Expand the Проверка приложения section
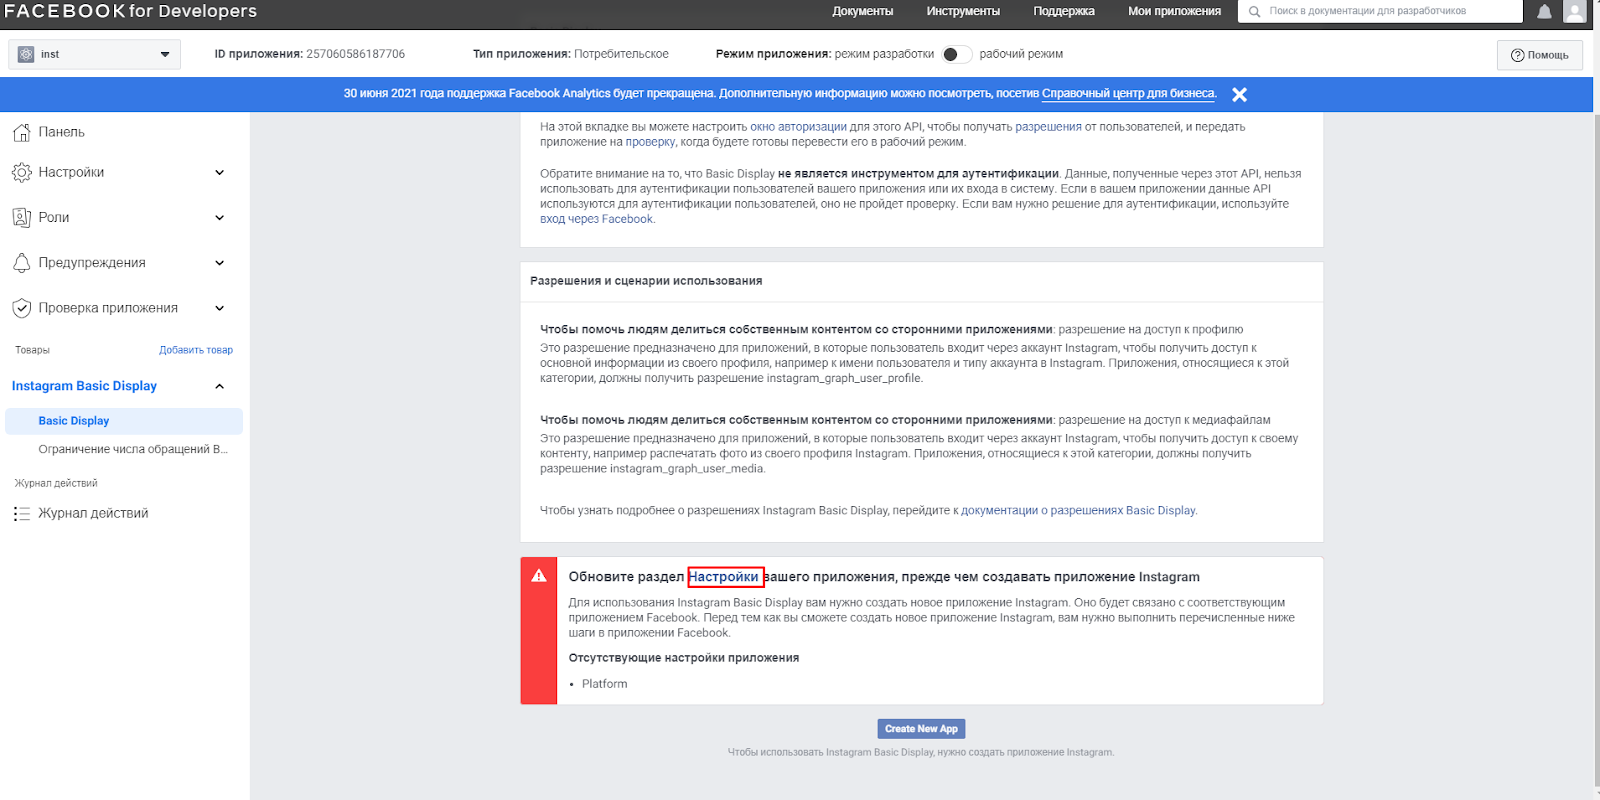This screenshot has width=1600, height=800. tap(220, 308)
